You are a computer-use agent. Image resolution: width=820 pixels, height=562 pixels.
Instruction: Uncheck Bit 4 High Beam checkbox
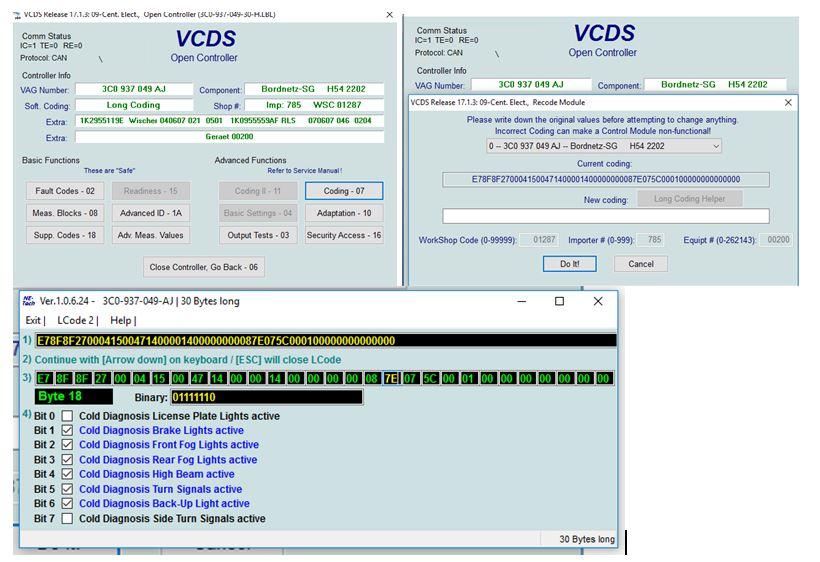click(67, 474)
